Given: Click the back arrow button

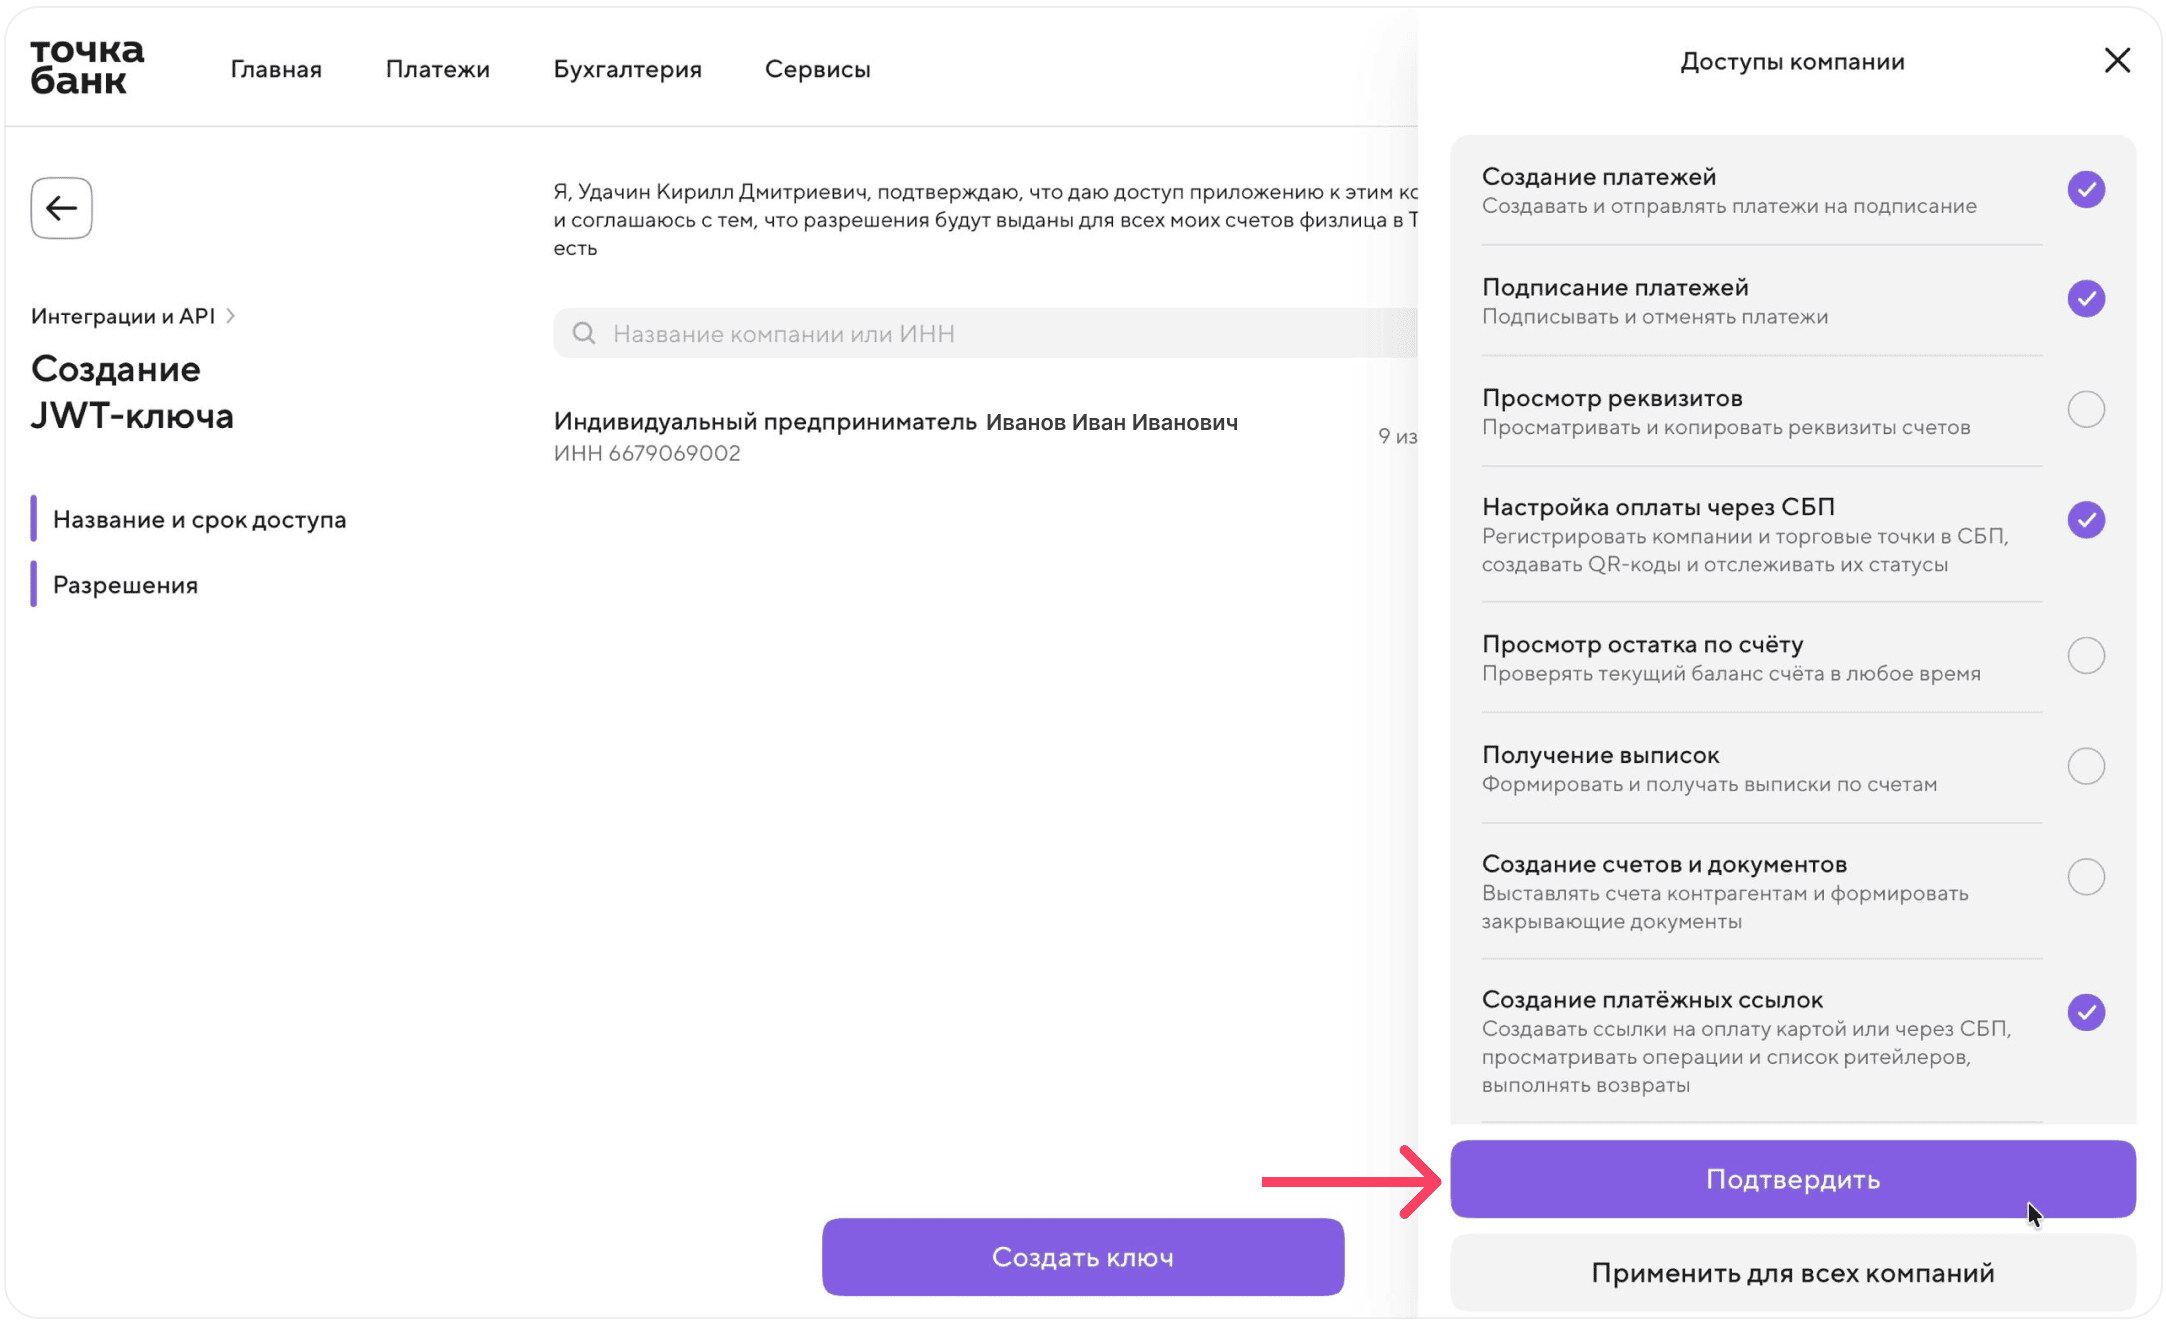Looking at the screenshot, I should (61, 208).
